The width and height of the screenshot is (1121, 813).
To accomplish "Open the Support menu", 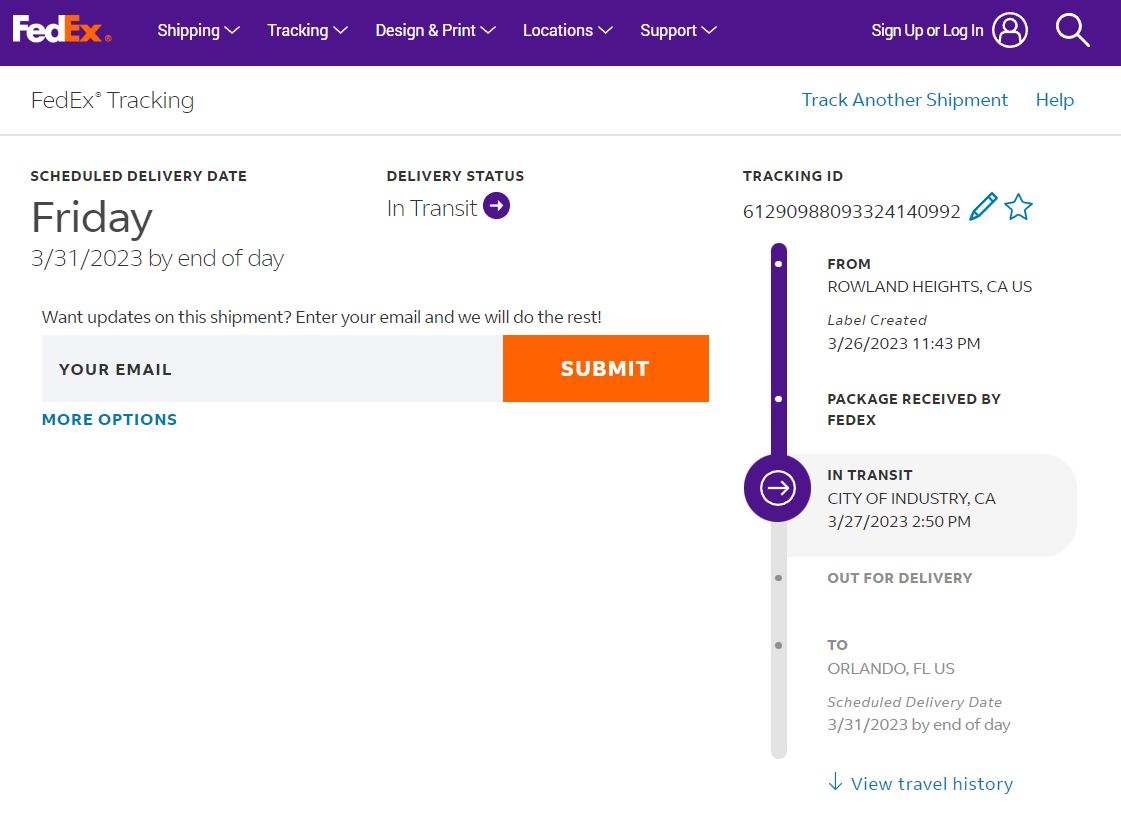I will (x=678, y=31).
